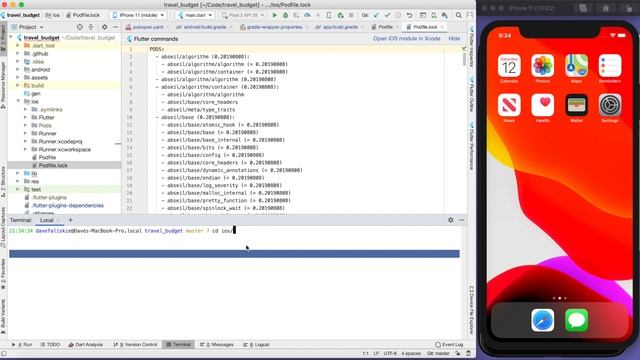This screenshot has width=640, height=360.
Task: Open the Messages tool window
Action: [217, 344]
